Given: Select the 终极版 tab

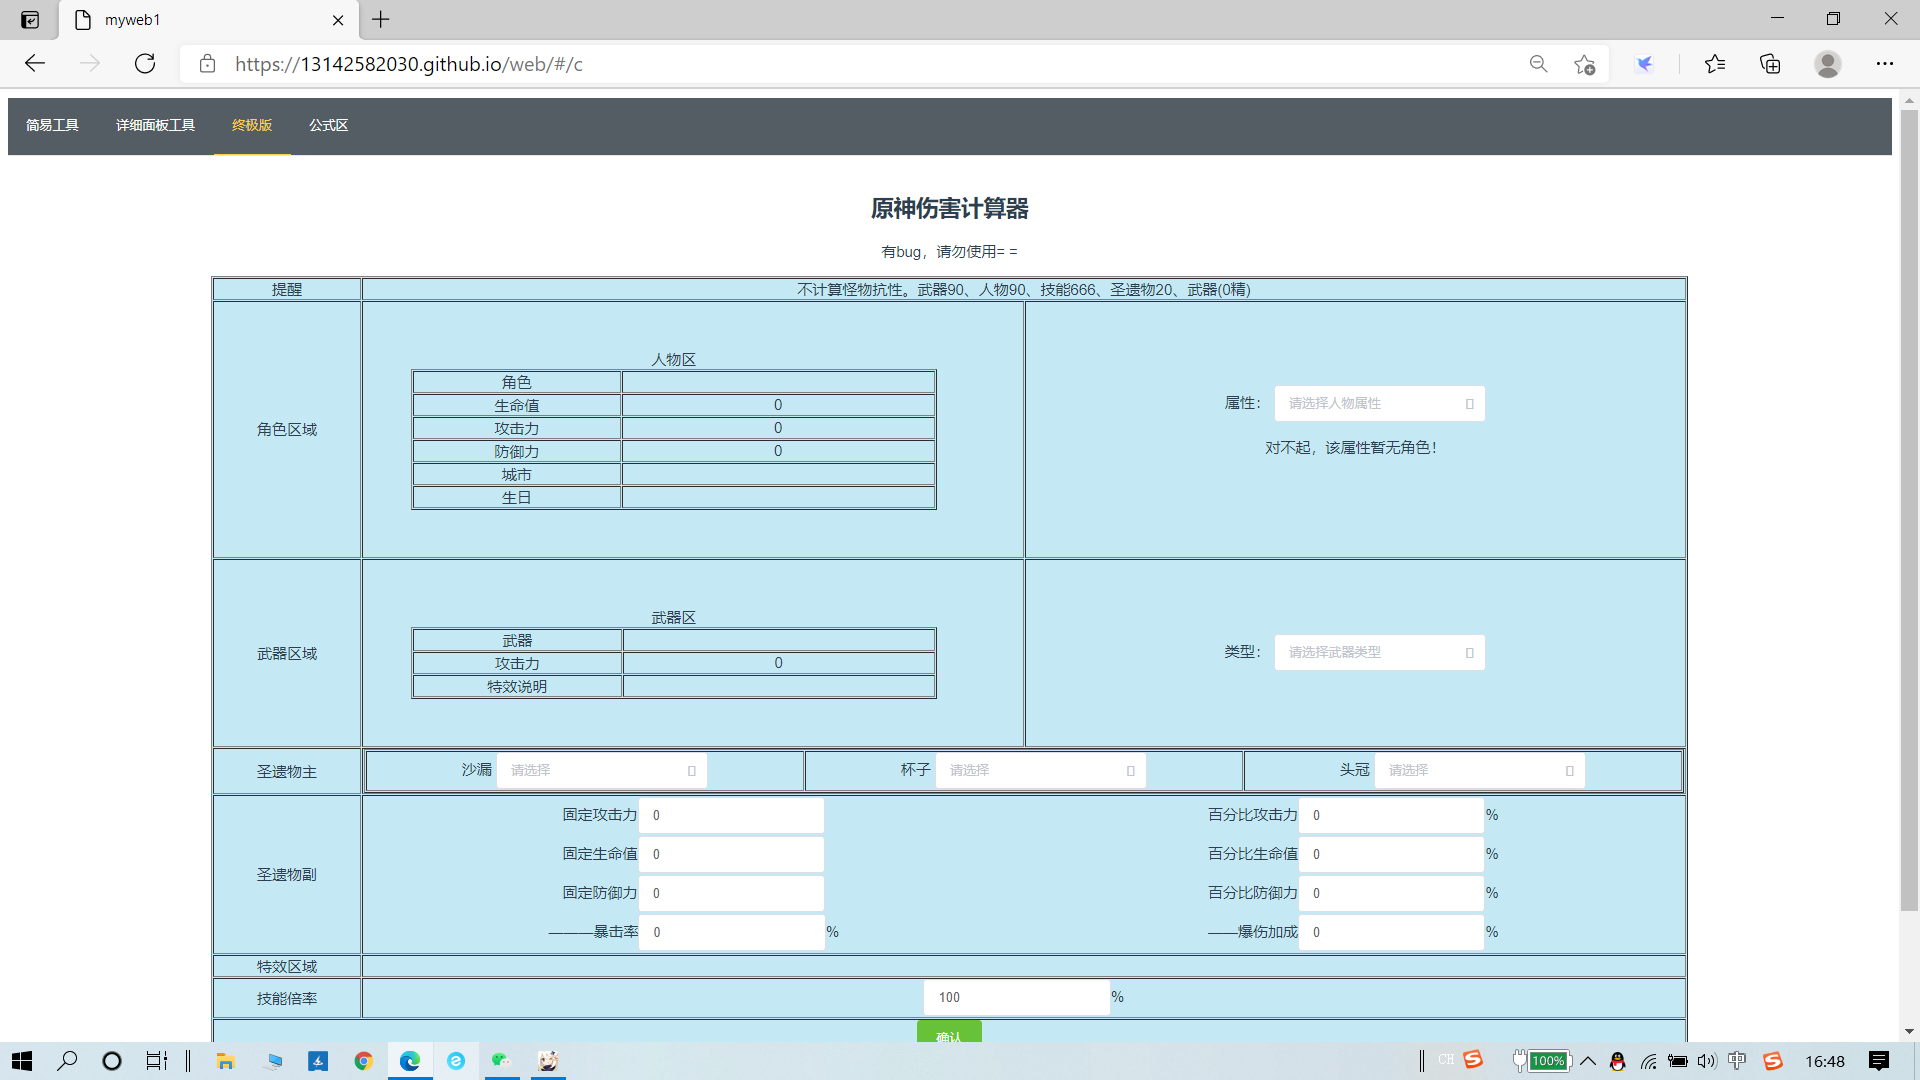Looking at the screenshot, I should coord(252,125).
